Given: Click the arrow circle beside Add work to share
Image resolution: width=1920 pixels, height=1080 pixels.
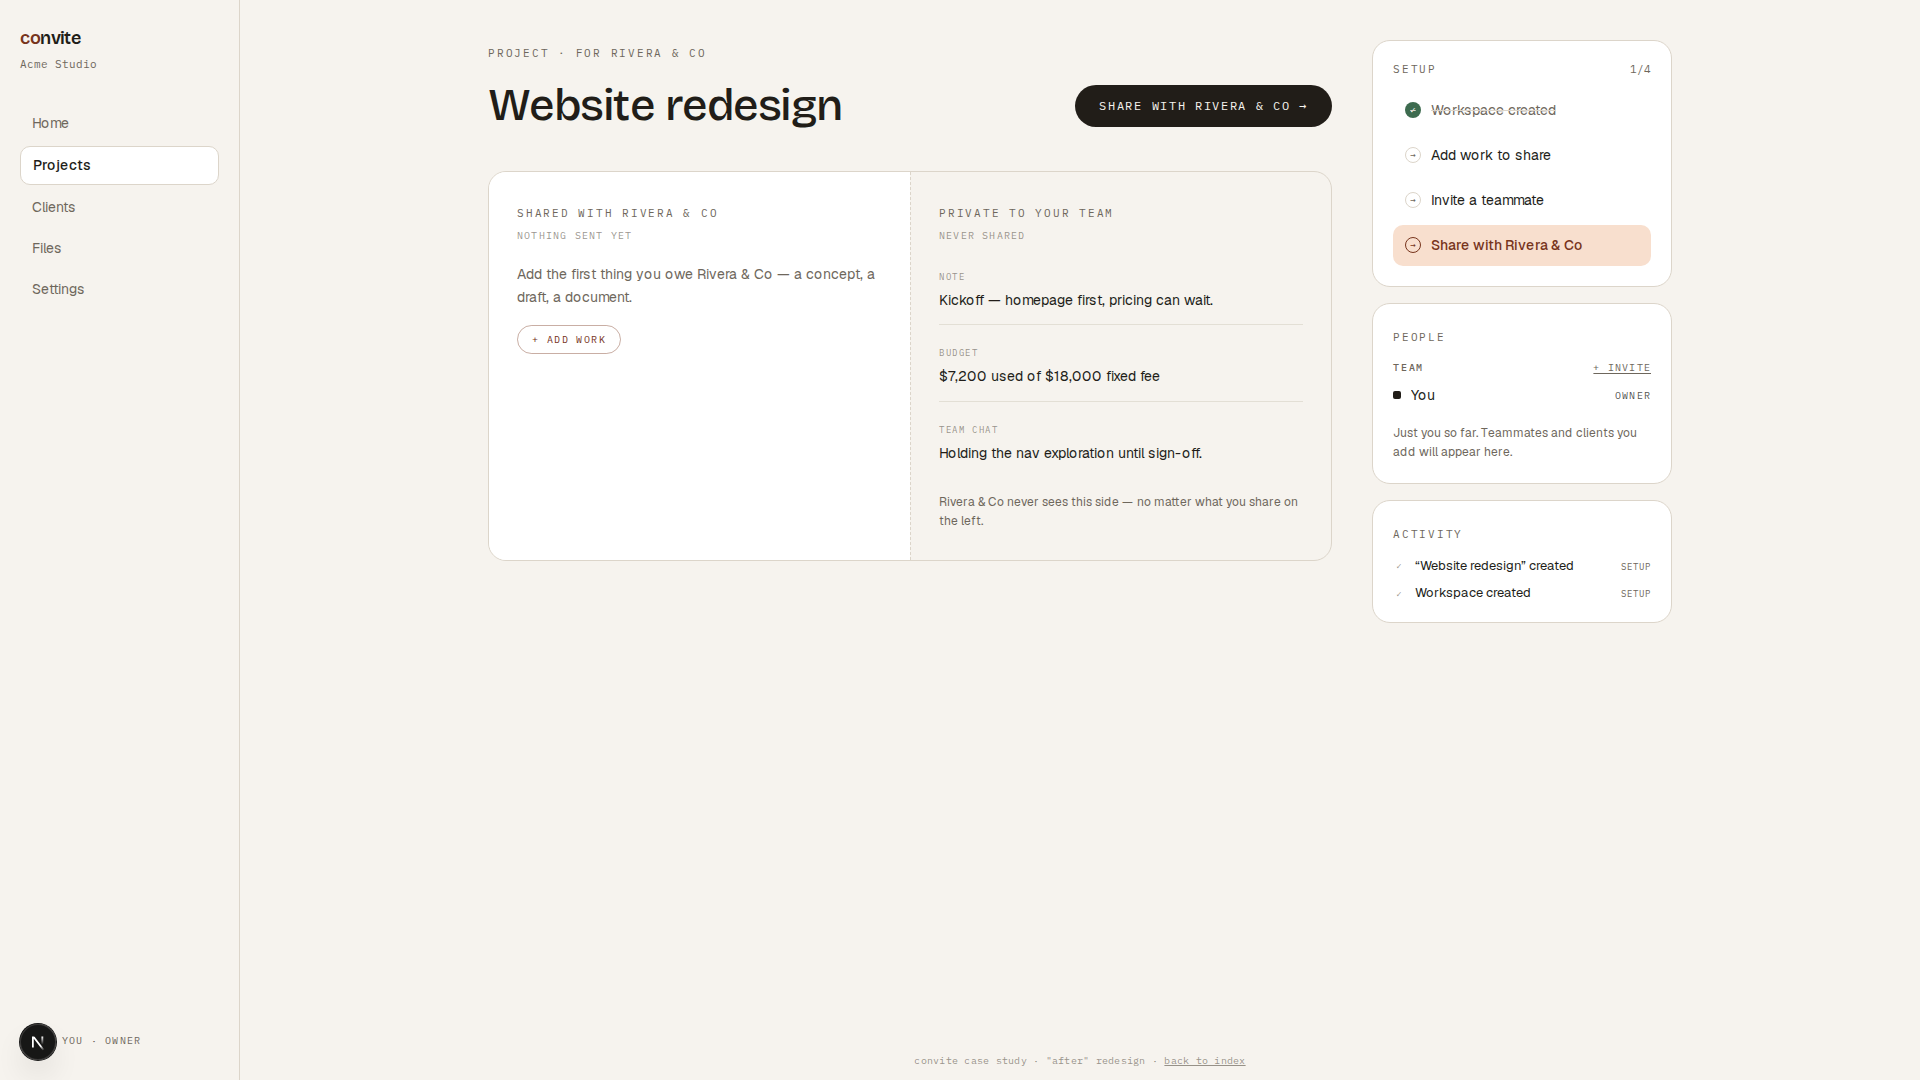Looking at the screenshot, I should (x=1413, y=155).
